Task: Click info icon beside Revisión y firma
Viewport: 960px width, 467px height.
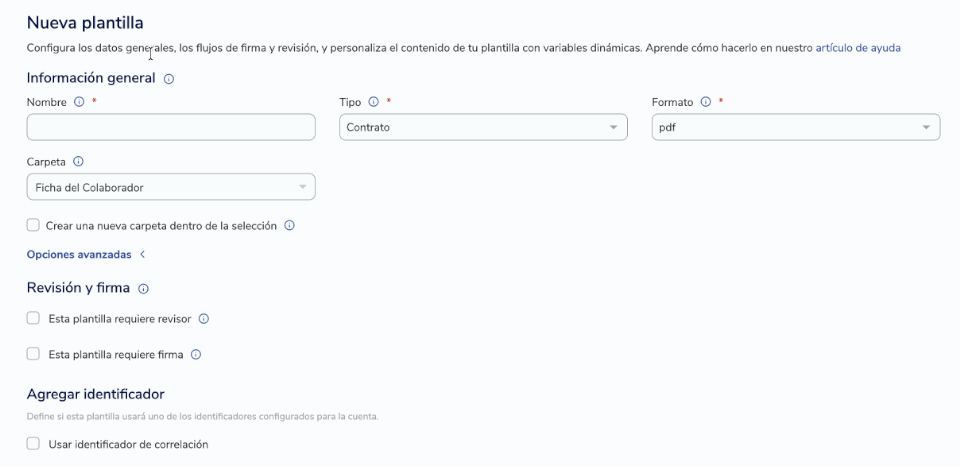Action: pos(143,288)
